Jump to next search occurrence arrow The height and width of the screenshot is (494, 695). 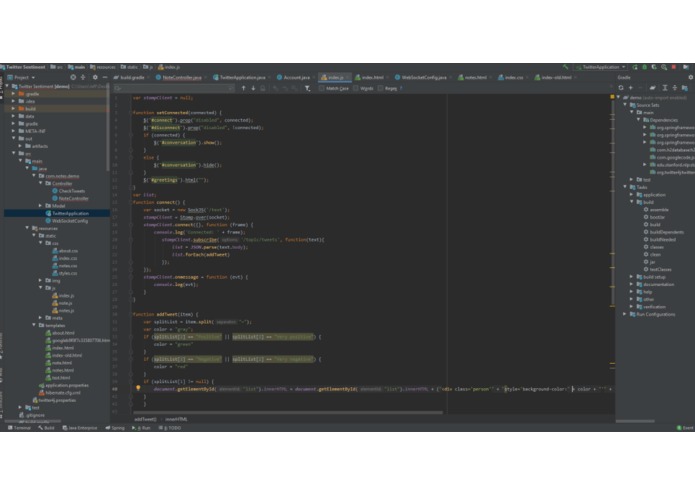point(253,88)
